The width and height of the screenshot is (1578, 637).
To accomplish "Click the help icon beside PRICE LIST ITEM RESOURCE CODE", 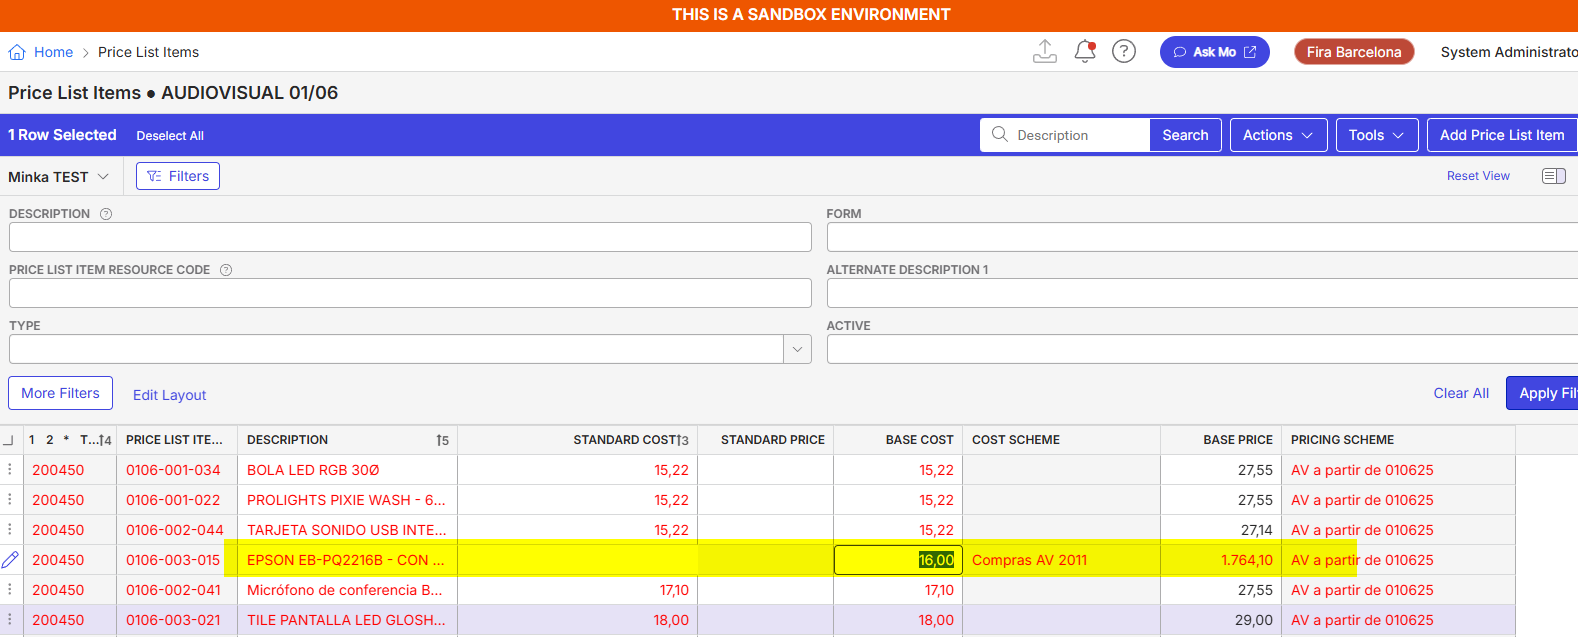I will coord(226,270).
